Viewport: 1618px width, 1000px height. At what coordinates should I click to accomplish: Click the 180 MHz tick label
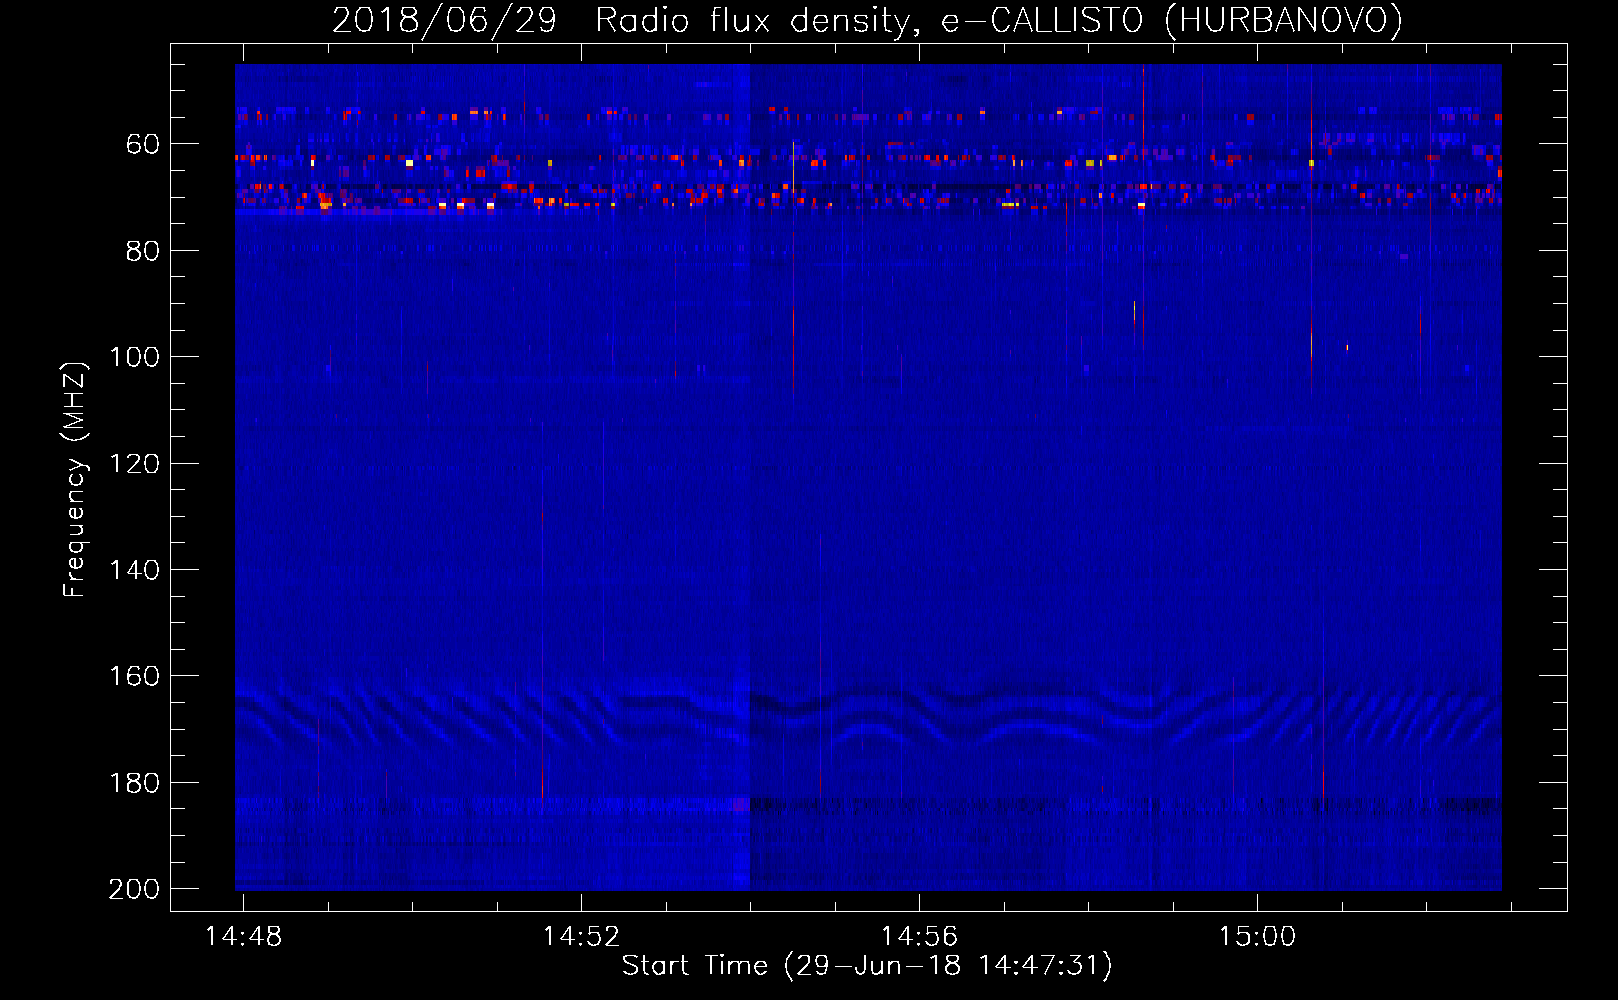pos(134,783)
